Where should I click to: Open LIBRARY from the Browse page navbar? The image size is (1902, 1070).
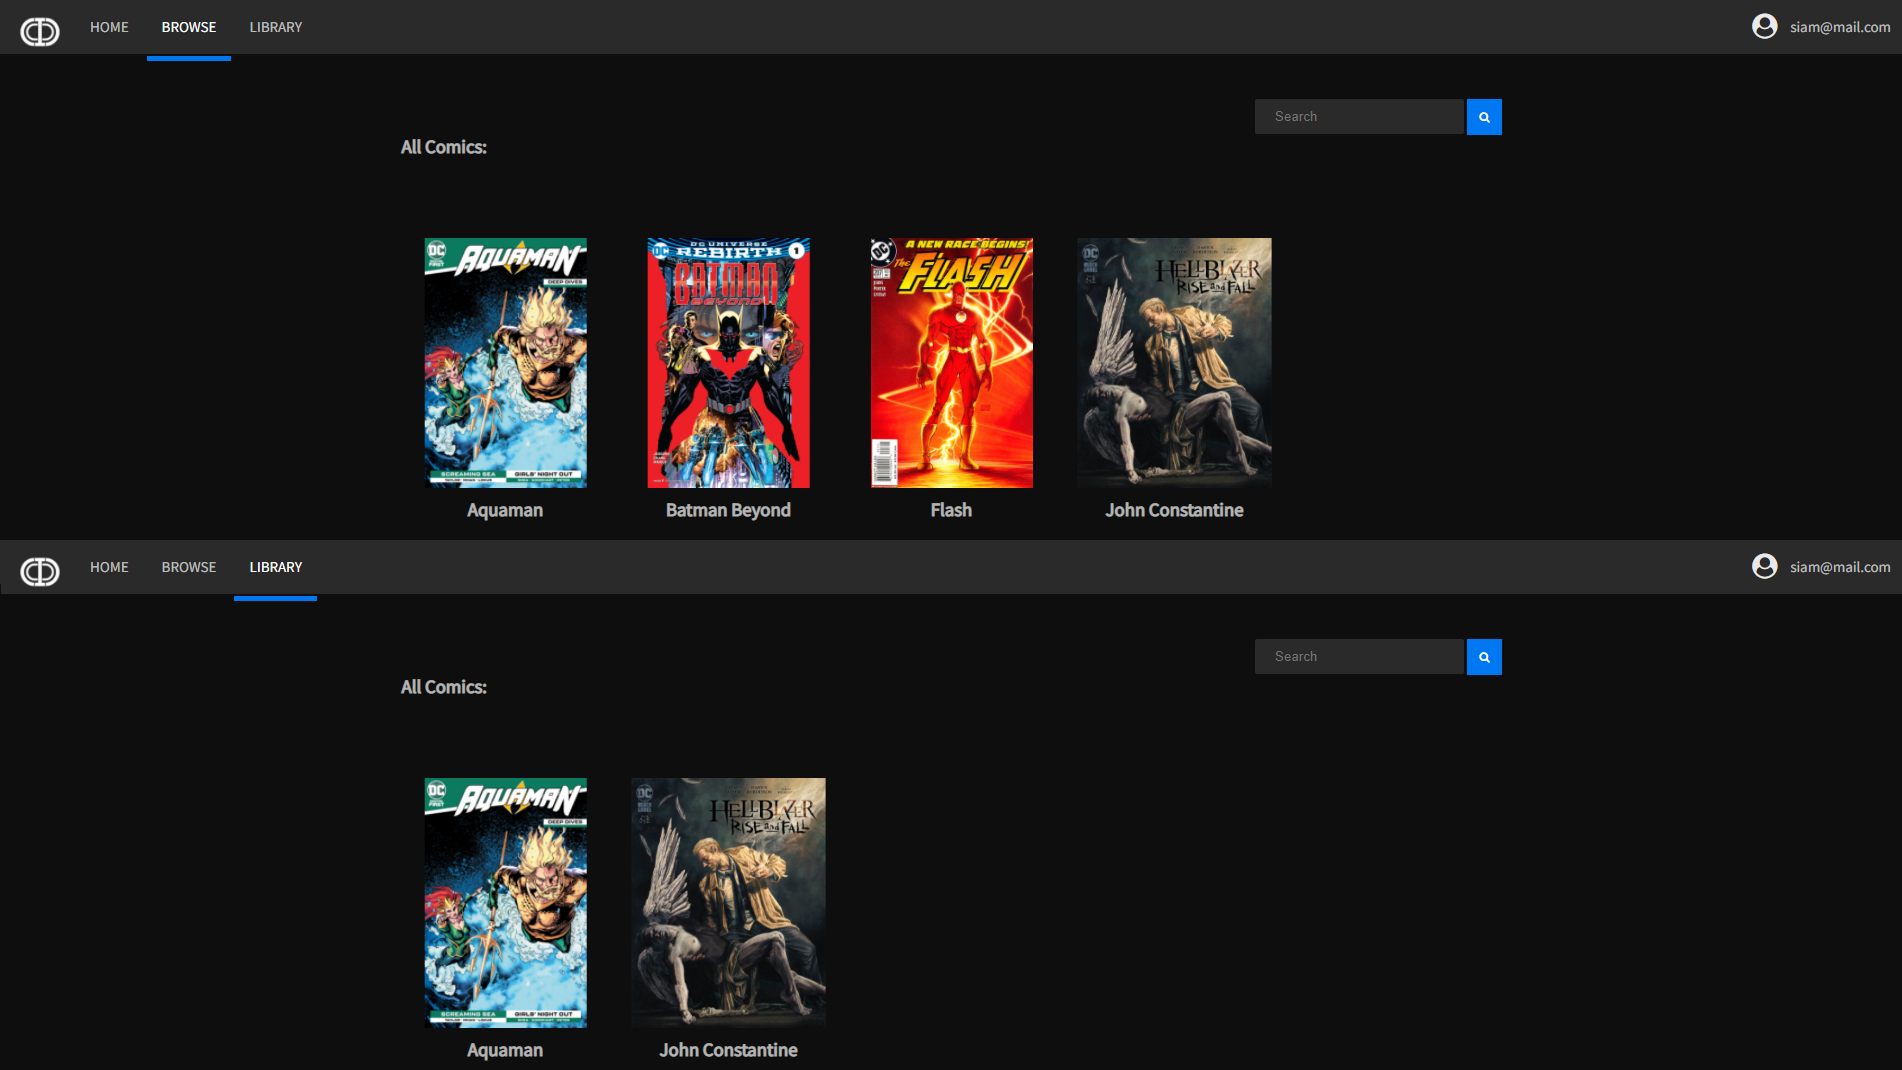tap(275, 28)
